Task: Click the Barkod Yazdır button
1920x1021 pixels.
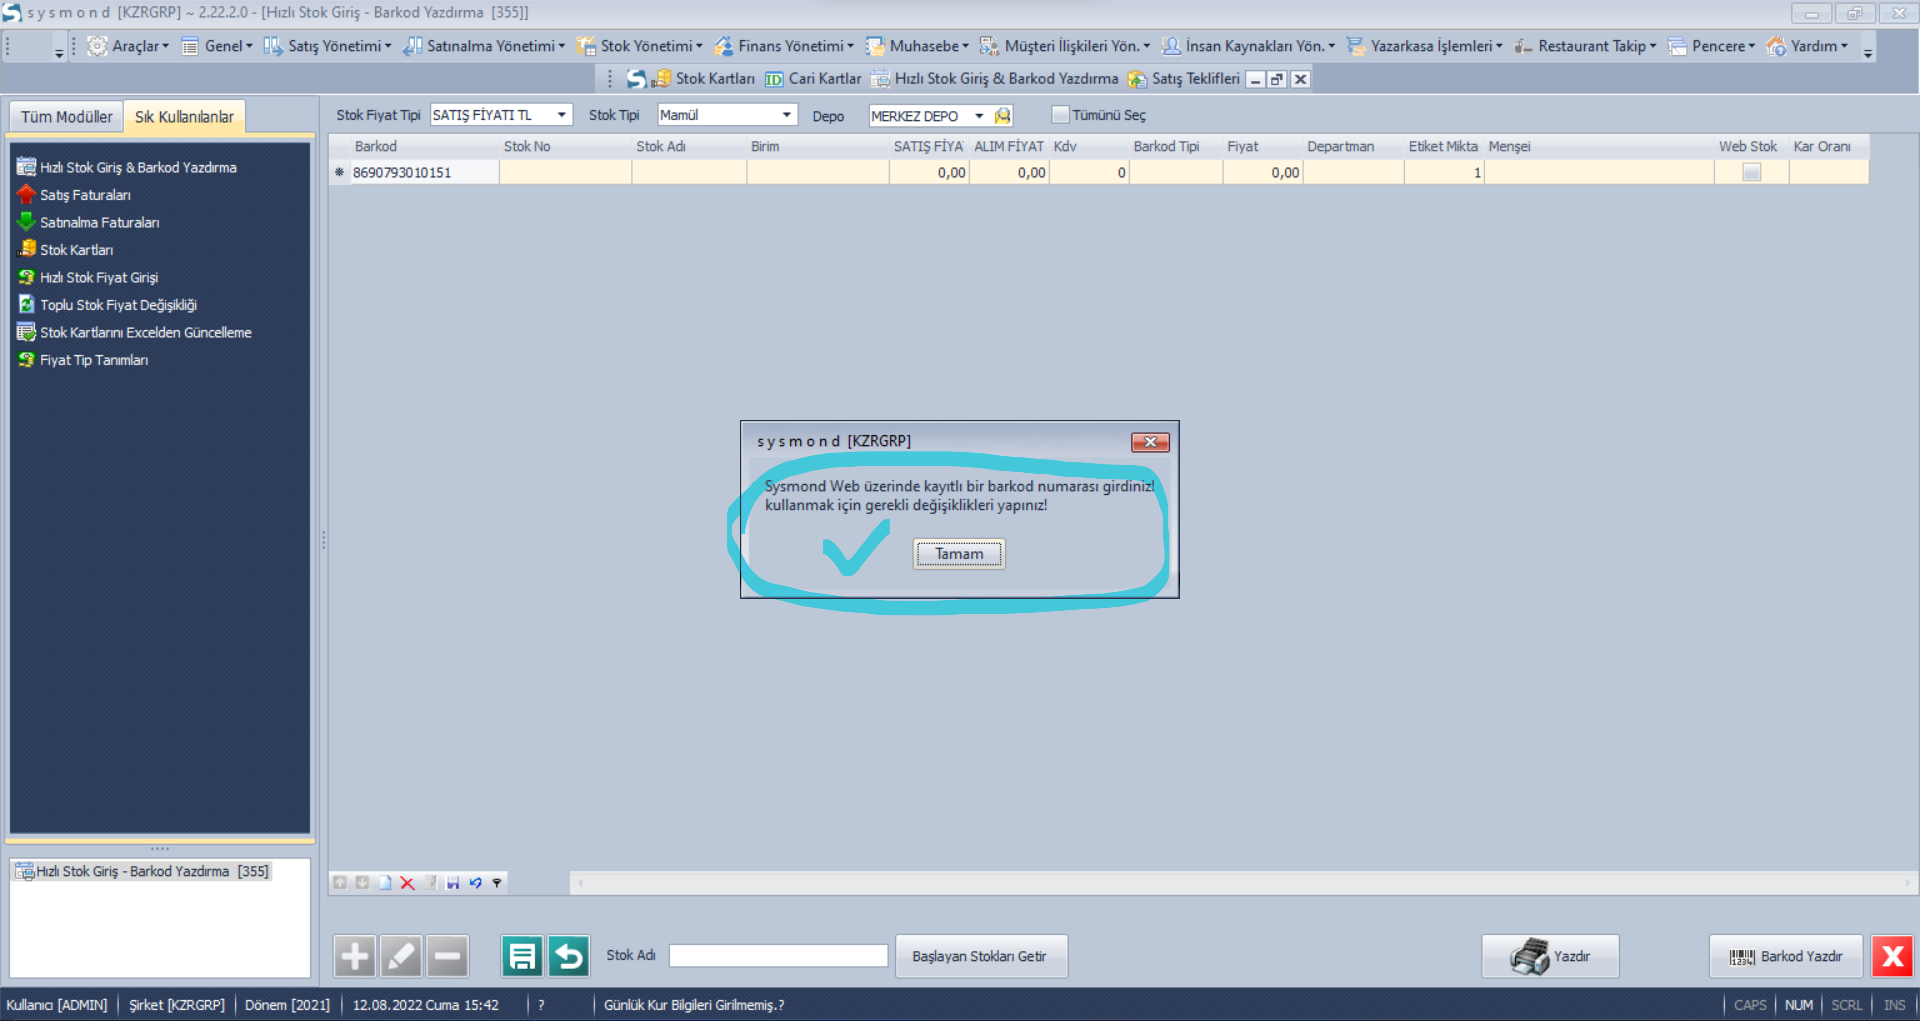Action: 1786,957
